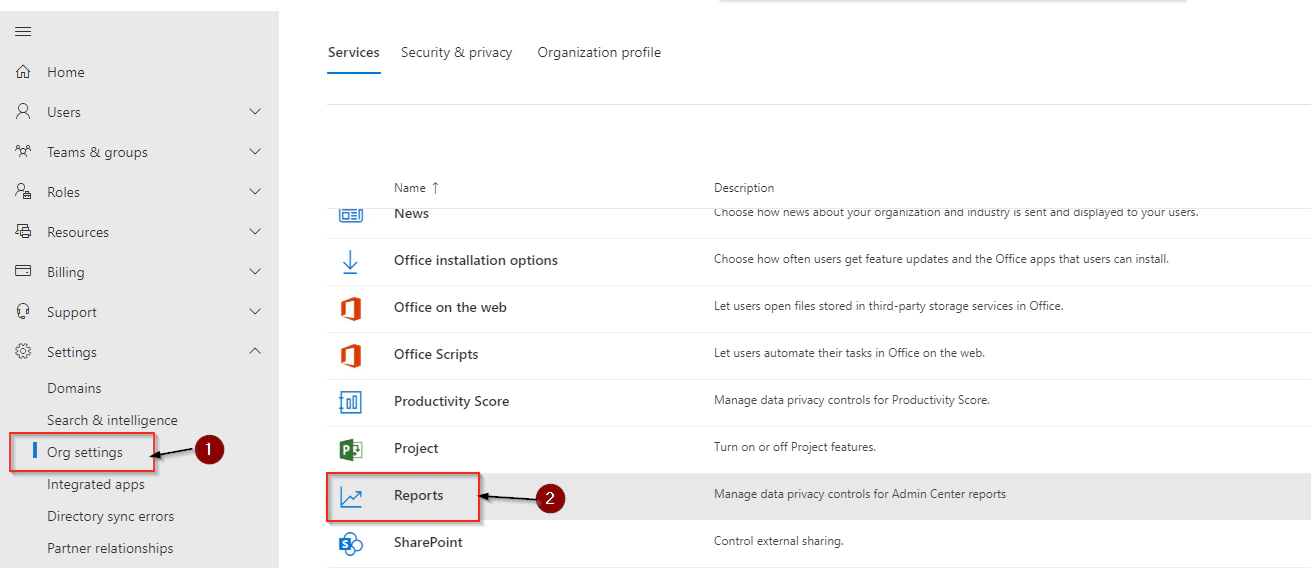The image size is (1311, 568).
Task: Expand the Roles chevron
Action: [255, 192]
